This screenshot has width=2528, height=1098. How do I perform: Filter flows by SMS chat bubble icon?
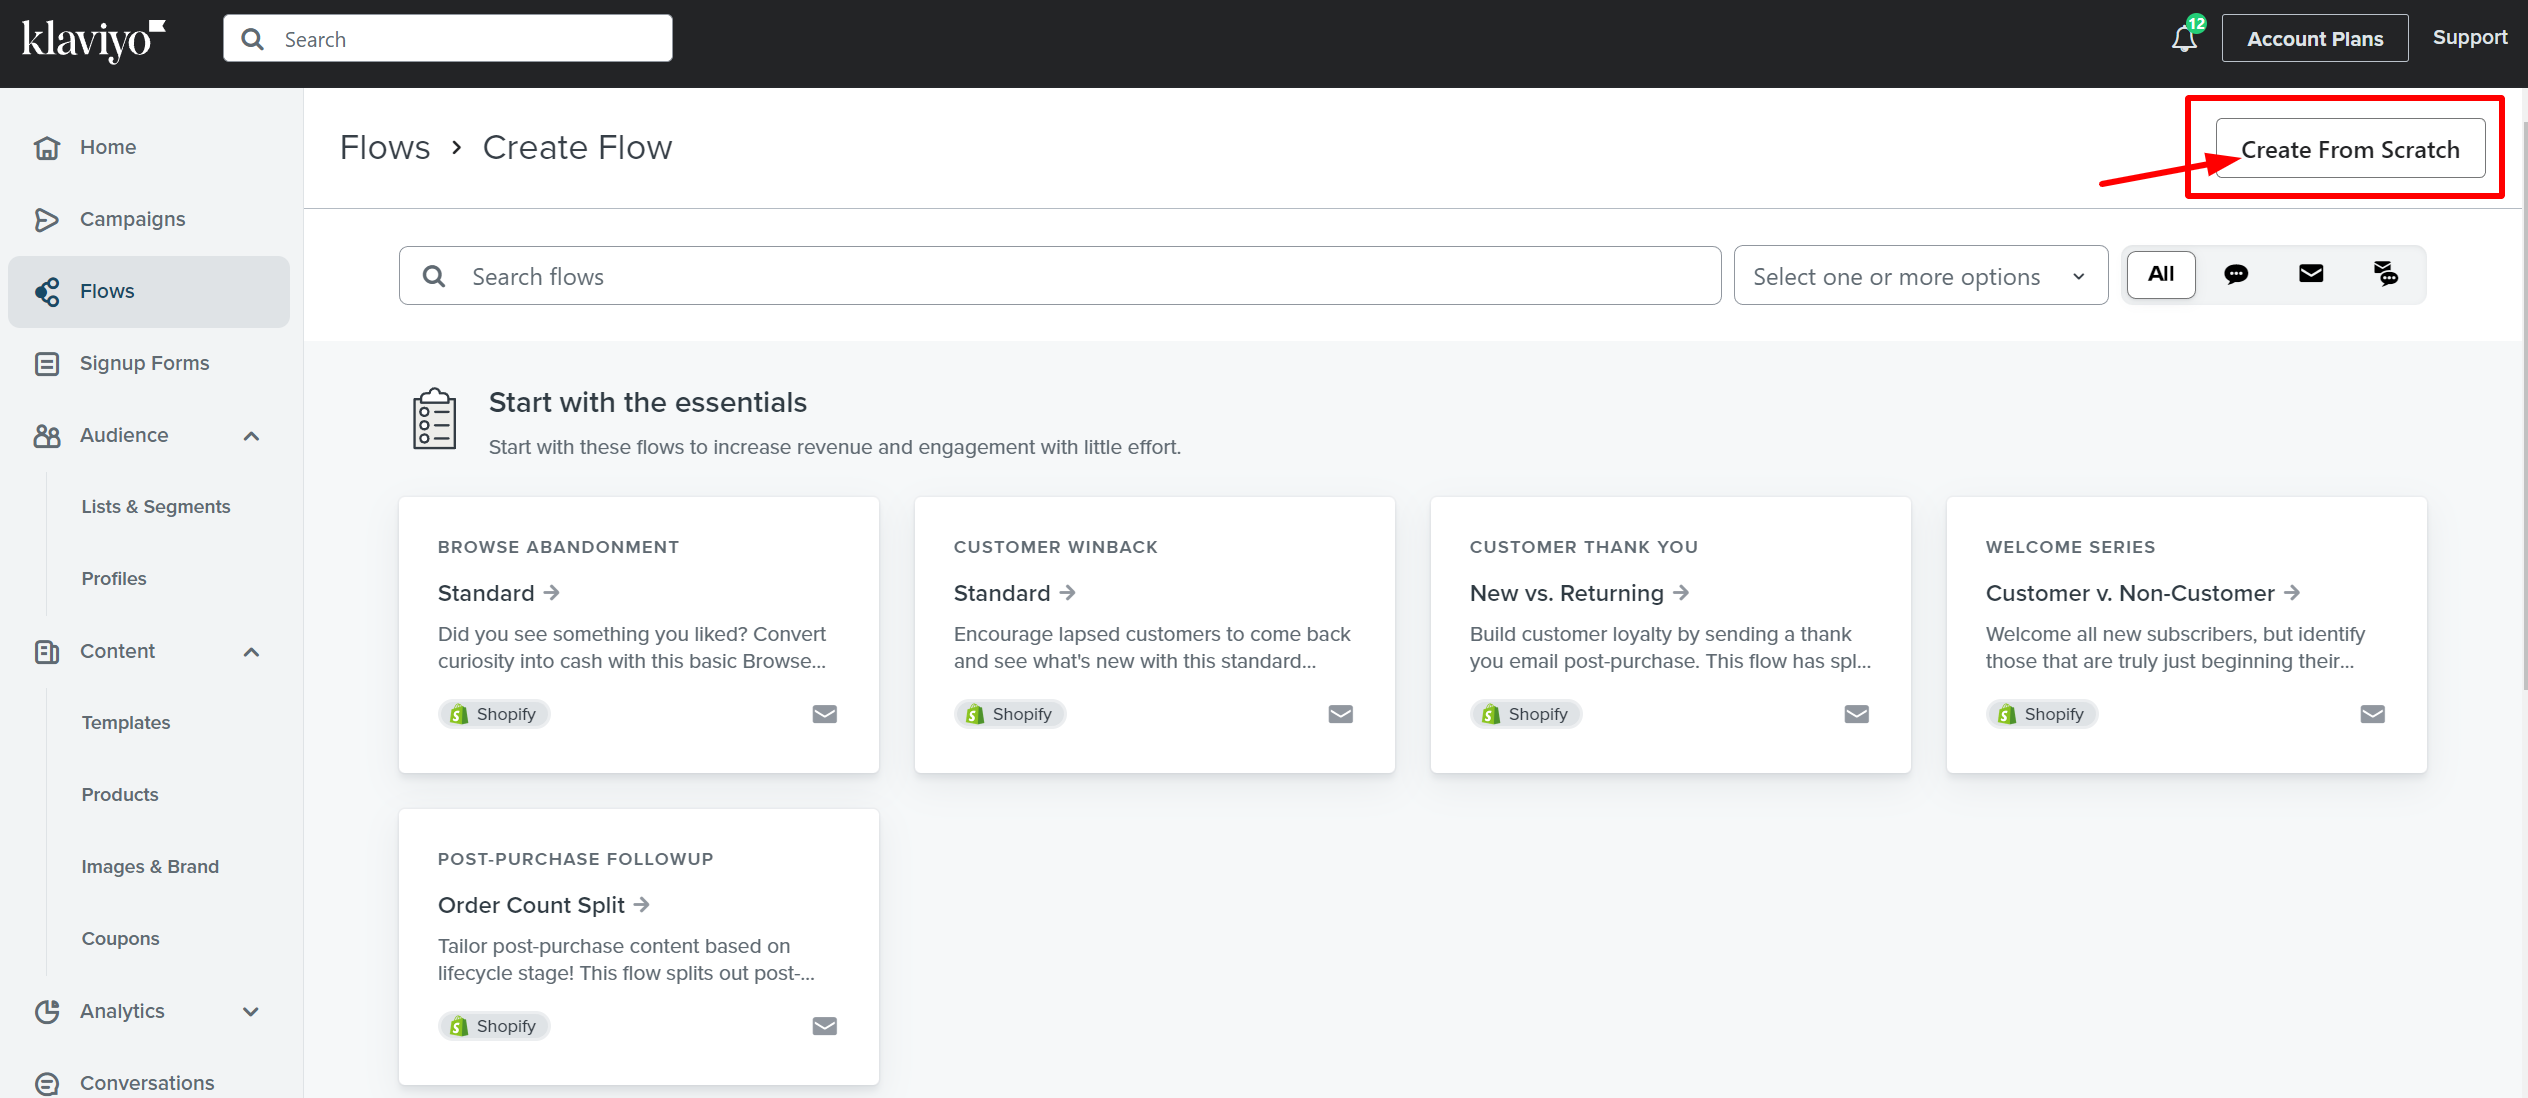2236,275
